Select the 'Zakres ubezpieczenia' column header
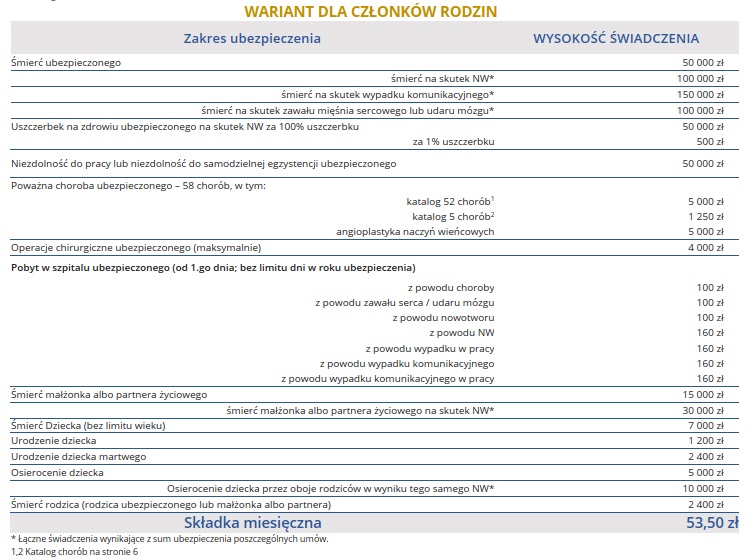Screen dimensions: 753x560 pyautogui.click(x=252, y=38)
